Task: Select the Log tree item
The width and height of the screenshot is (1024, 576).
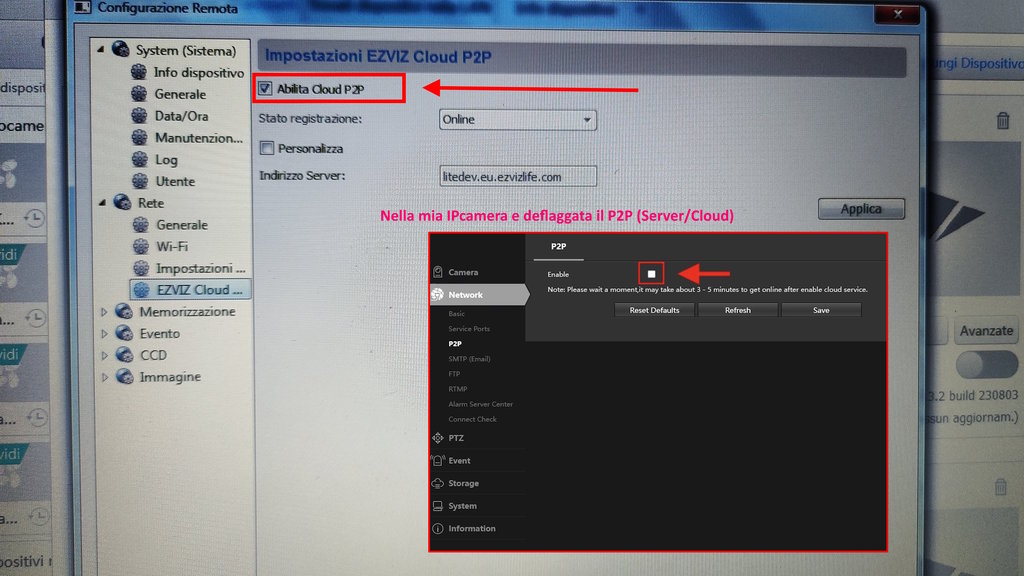Action: pyautogui.click(x=166, y=159)
